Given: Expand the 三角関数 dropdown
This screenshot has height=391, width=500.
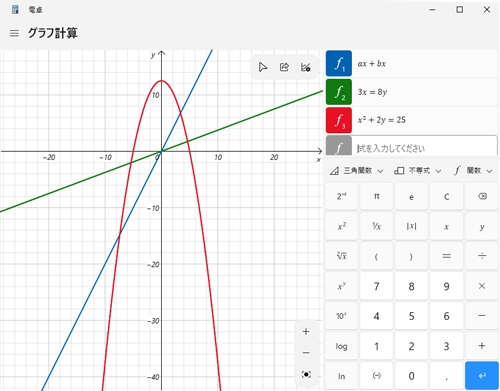Looking at the screenshot, I should (356, 171).
